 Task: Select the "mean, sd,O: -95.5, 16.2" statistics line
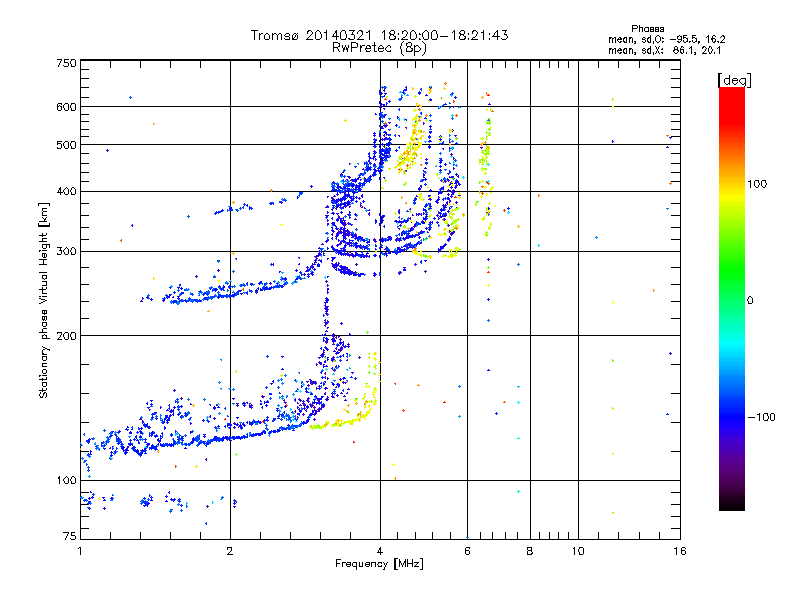(x=666, y=39)
